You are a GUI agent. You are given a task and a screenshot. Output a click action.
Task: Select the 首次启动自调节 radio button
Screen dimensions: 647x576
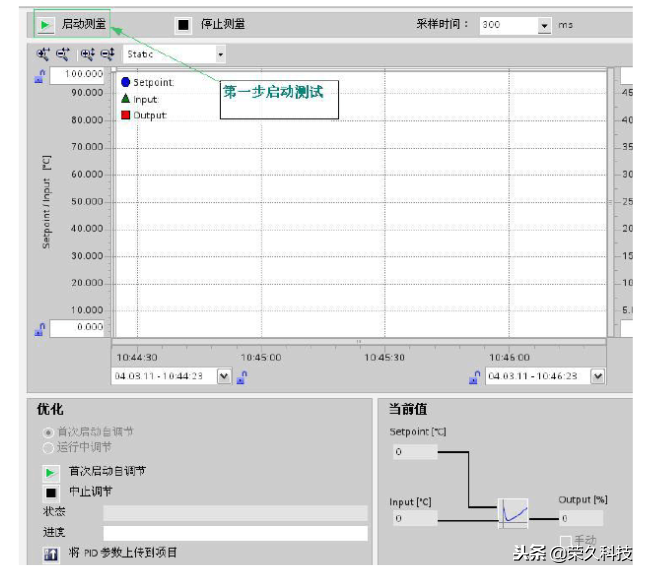(48, 432)
